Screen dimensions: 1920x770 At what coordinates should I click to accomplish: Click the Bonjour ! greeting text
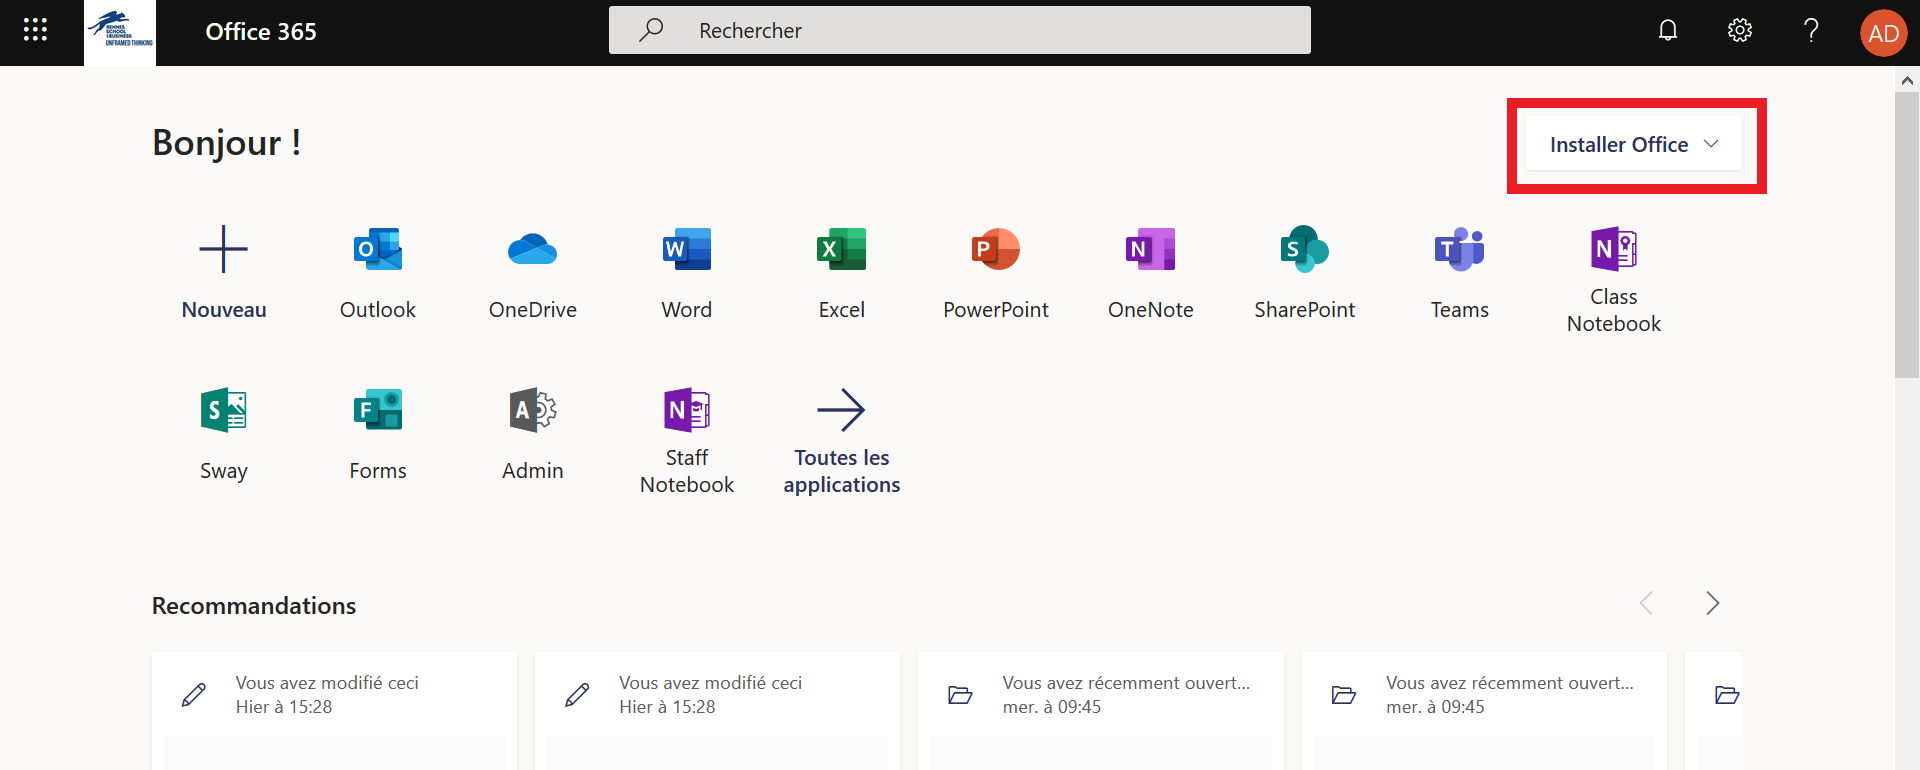(x=226, y=143)
